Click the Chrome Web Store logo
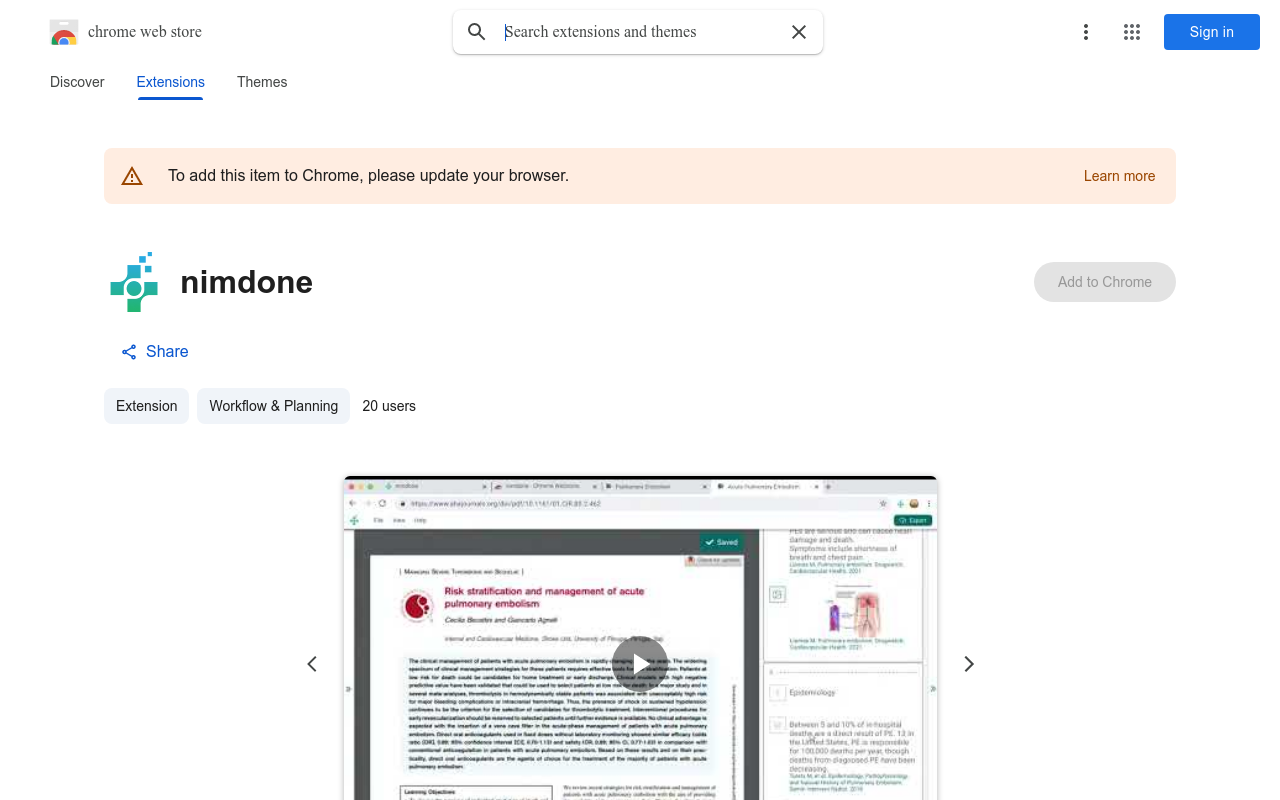This screenshot has width=1280, height=800. (x=64, y=32)
